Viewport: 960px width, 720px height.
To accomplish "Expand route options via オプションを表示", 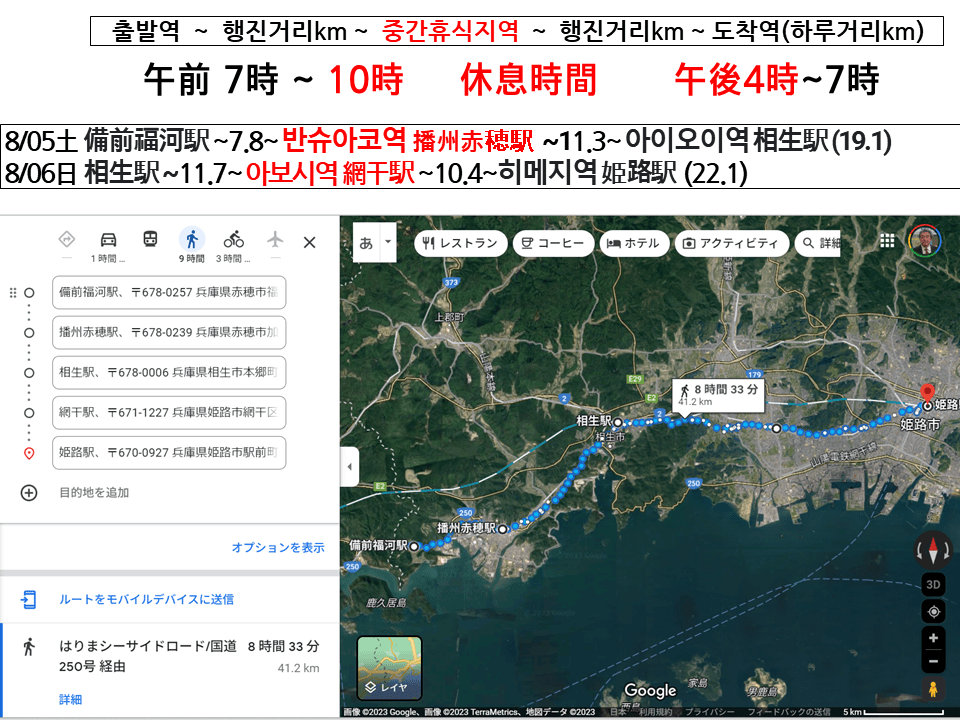I will coord(278,547).
